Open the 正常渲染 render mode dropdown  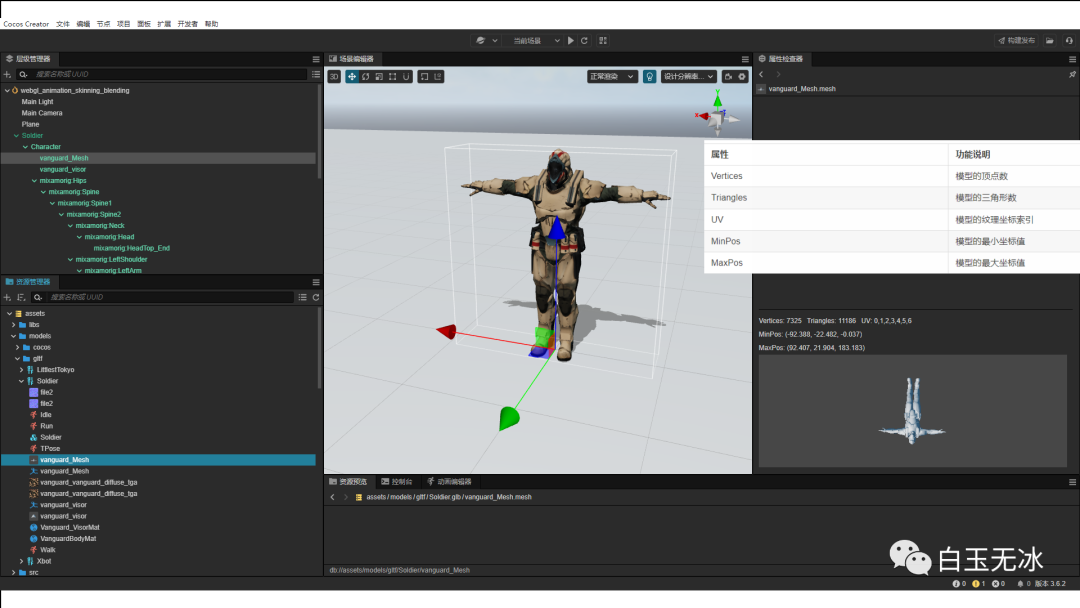click(x=614, y=76)
